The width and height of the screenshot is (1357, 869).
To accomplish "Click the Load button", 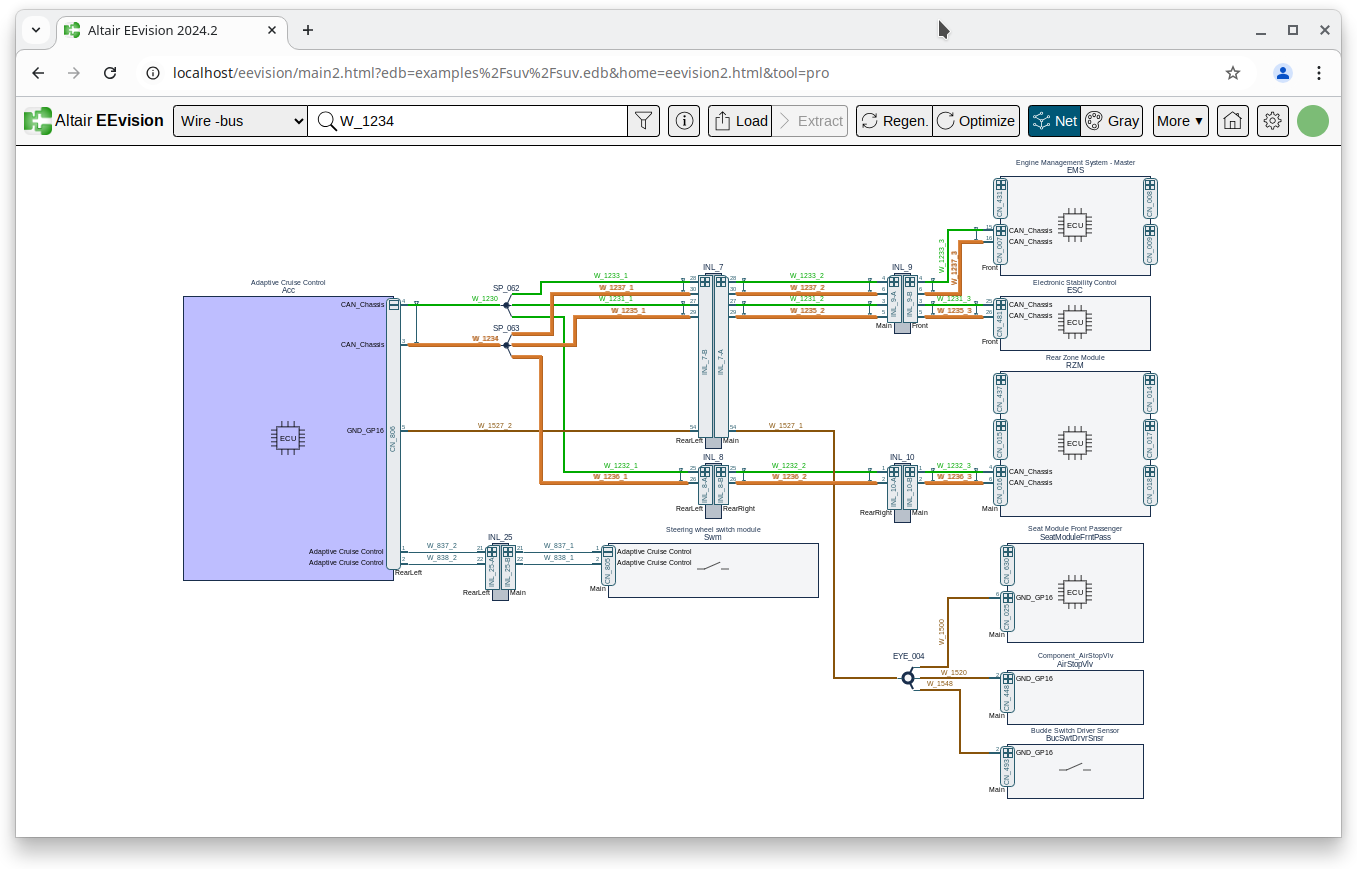I will (x=740, y=121).
